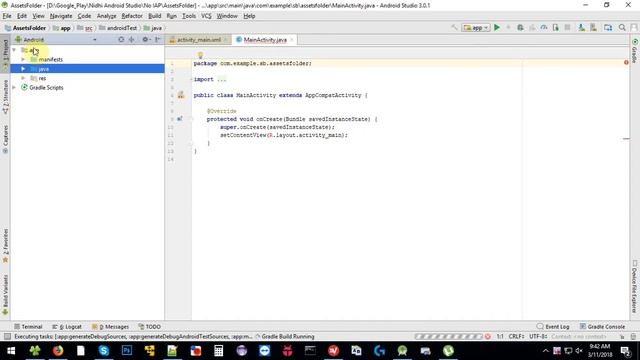Open Photoshop from the taskbar
This screenshot has height=360, width=640.
click(127, 351)
